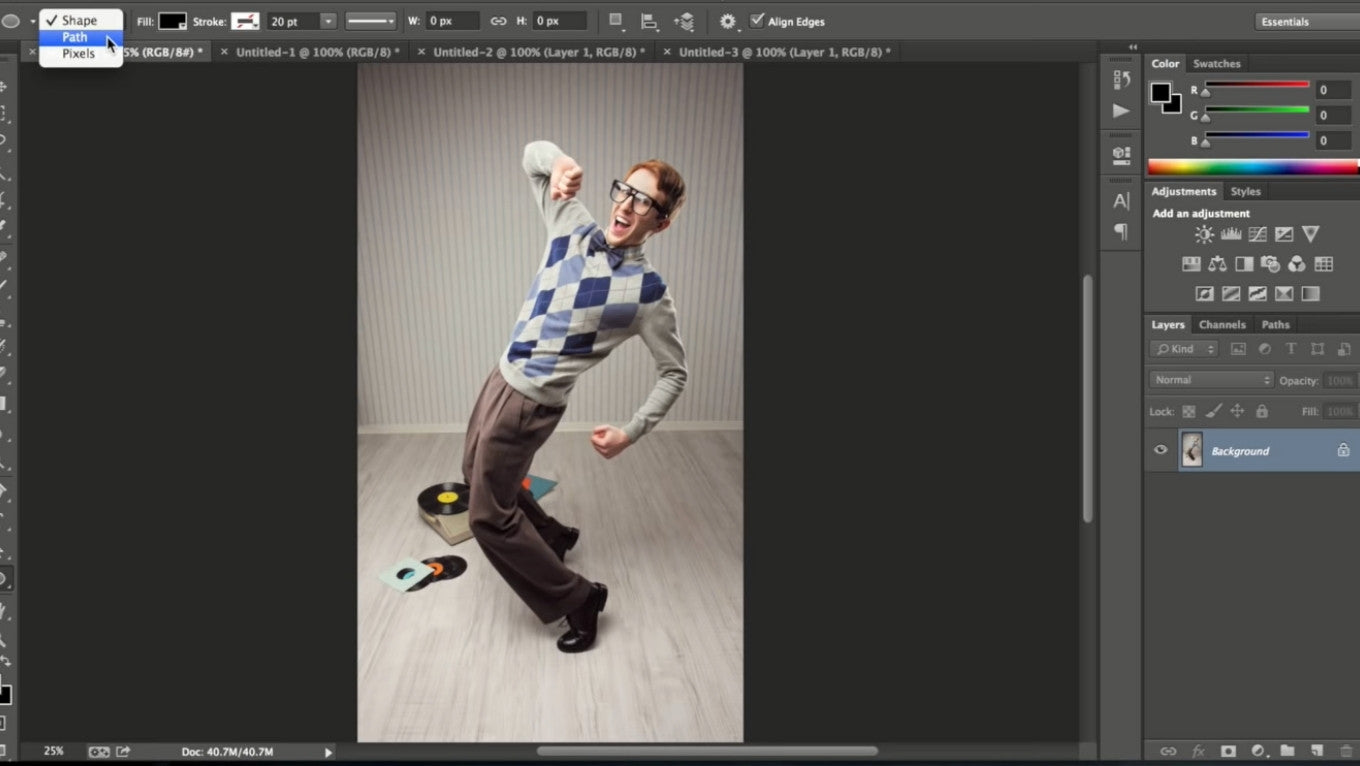Choose Path in the tool mode menu
This screenshot has width=1360, height=766.
click(x=80, y=37)
